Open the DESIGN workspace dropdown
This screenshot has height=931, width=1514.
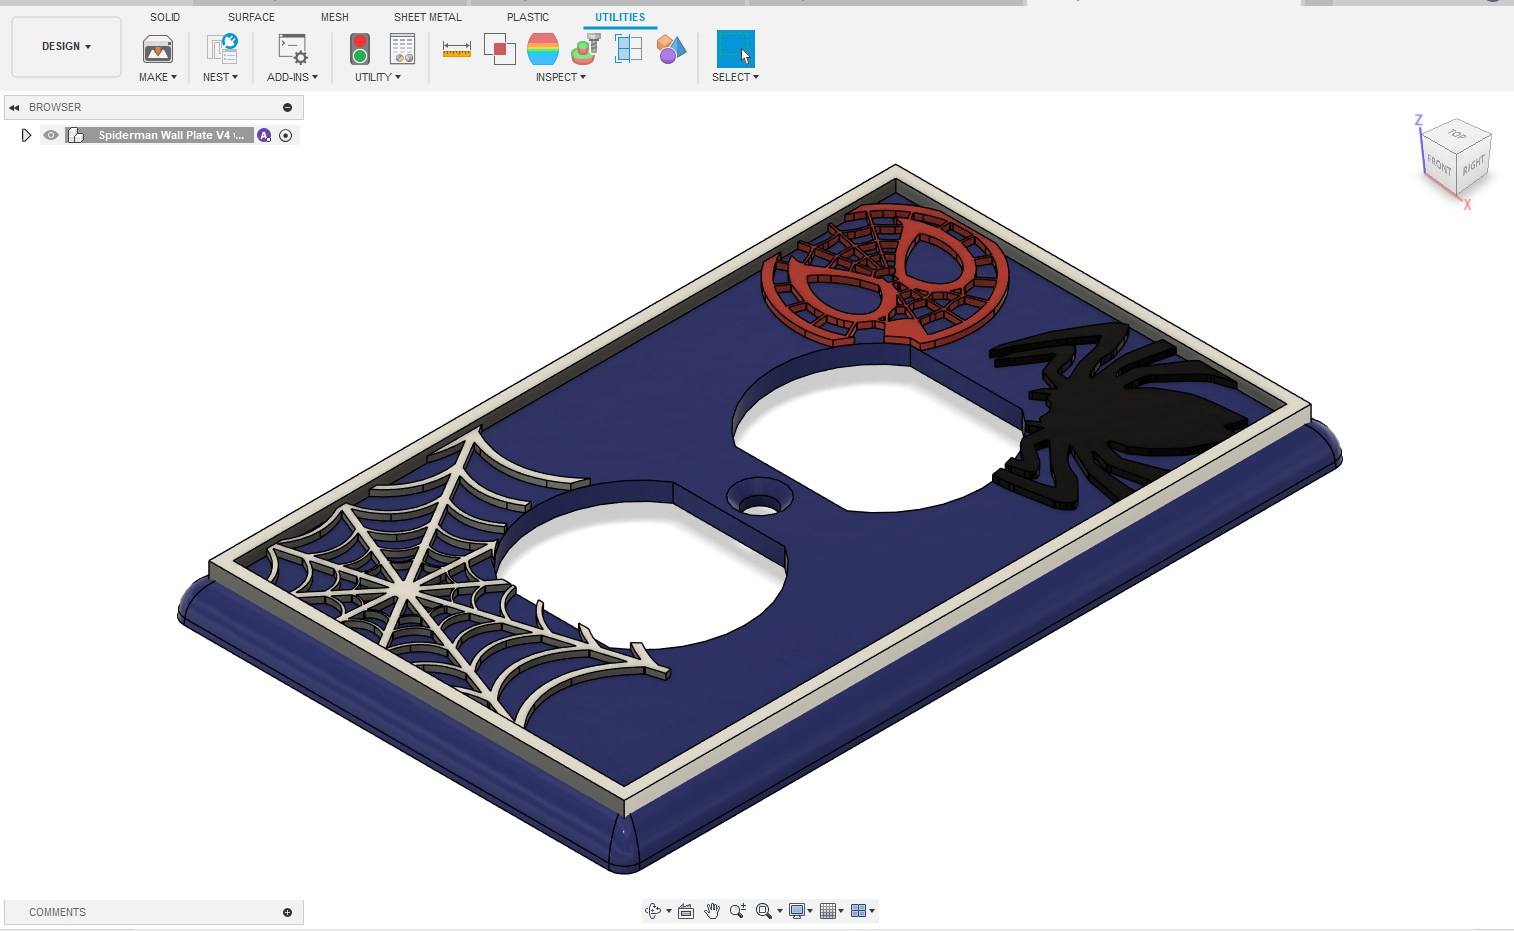coord(66,46)
